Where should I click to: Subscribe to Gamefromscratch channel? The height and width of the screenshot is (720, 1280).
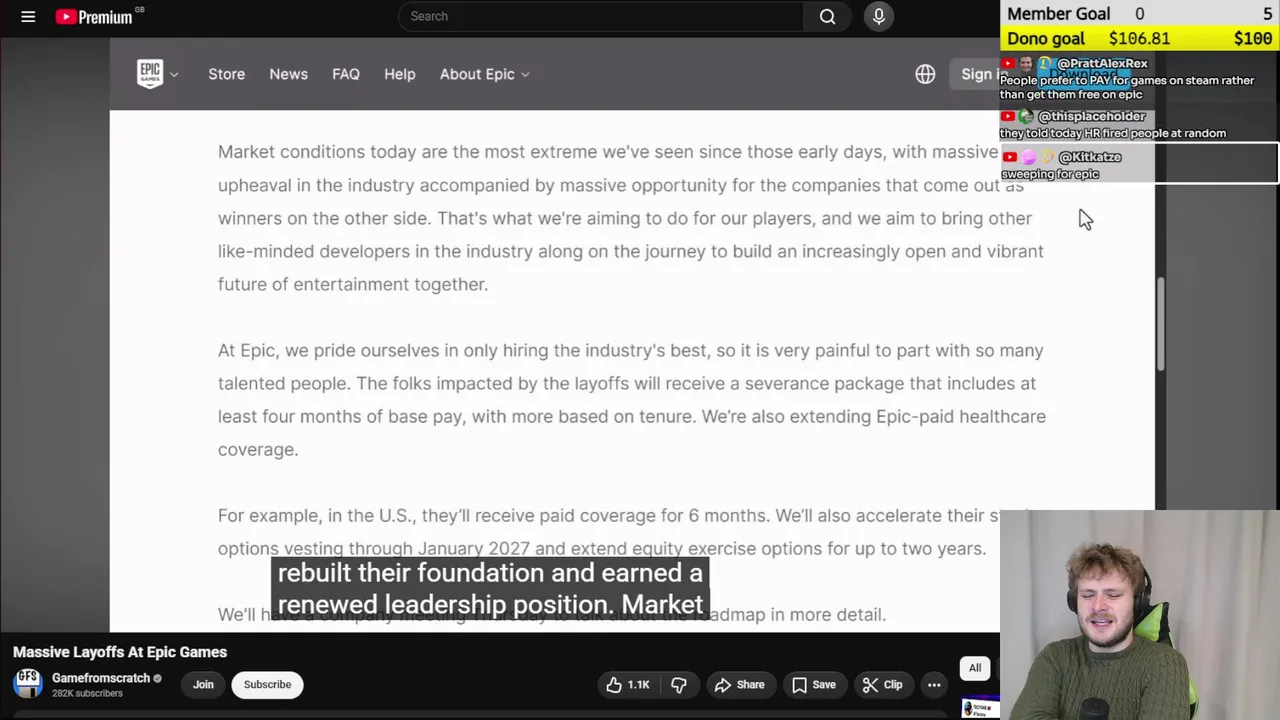(x=267, y=684)
